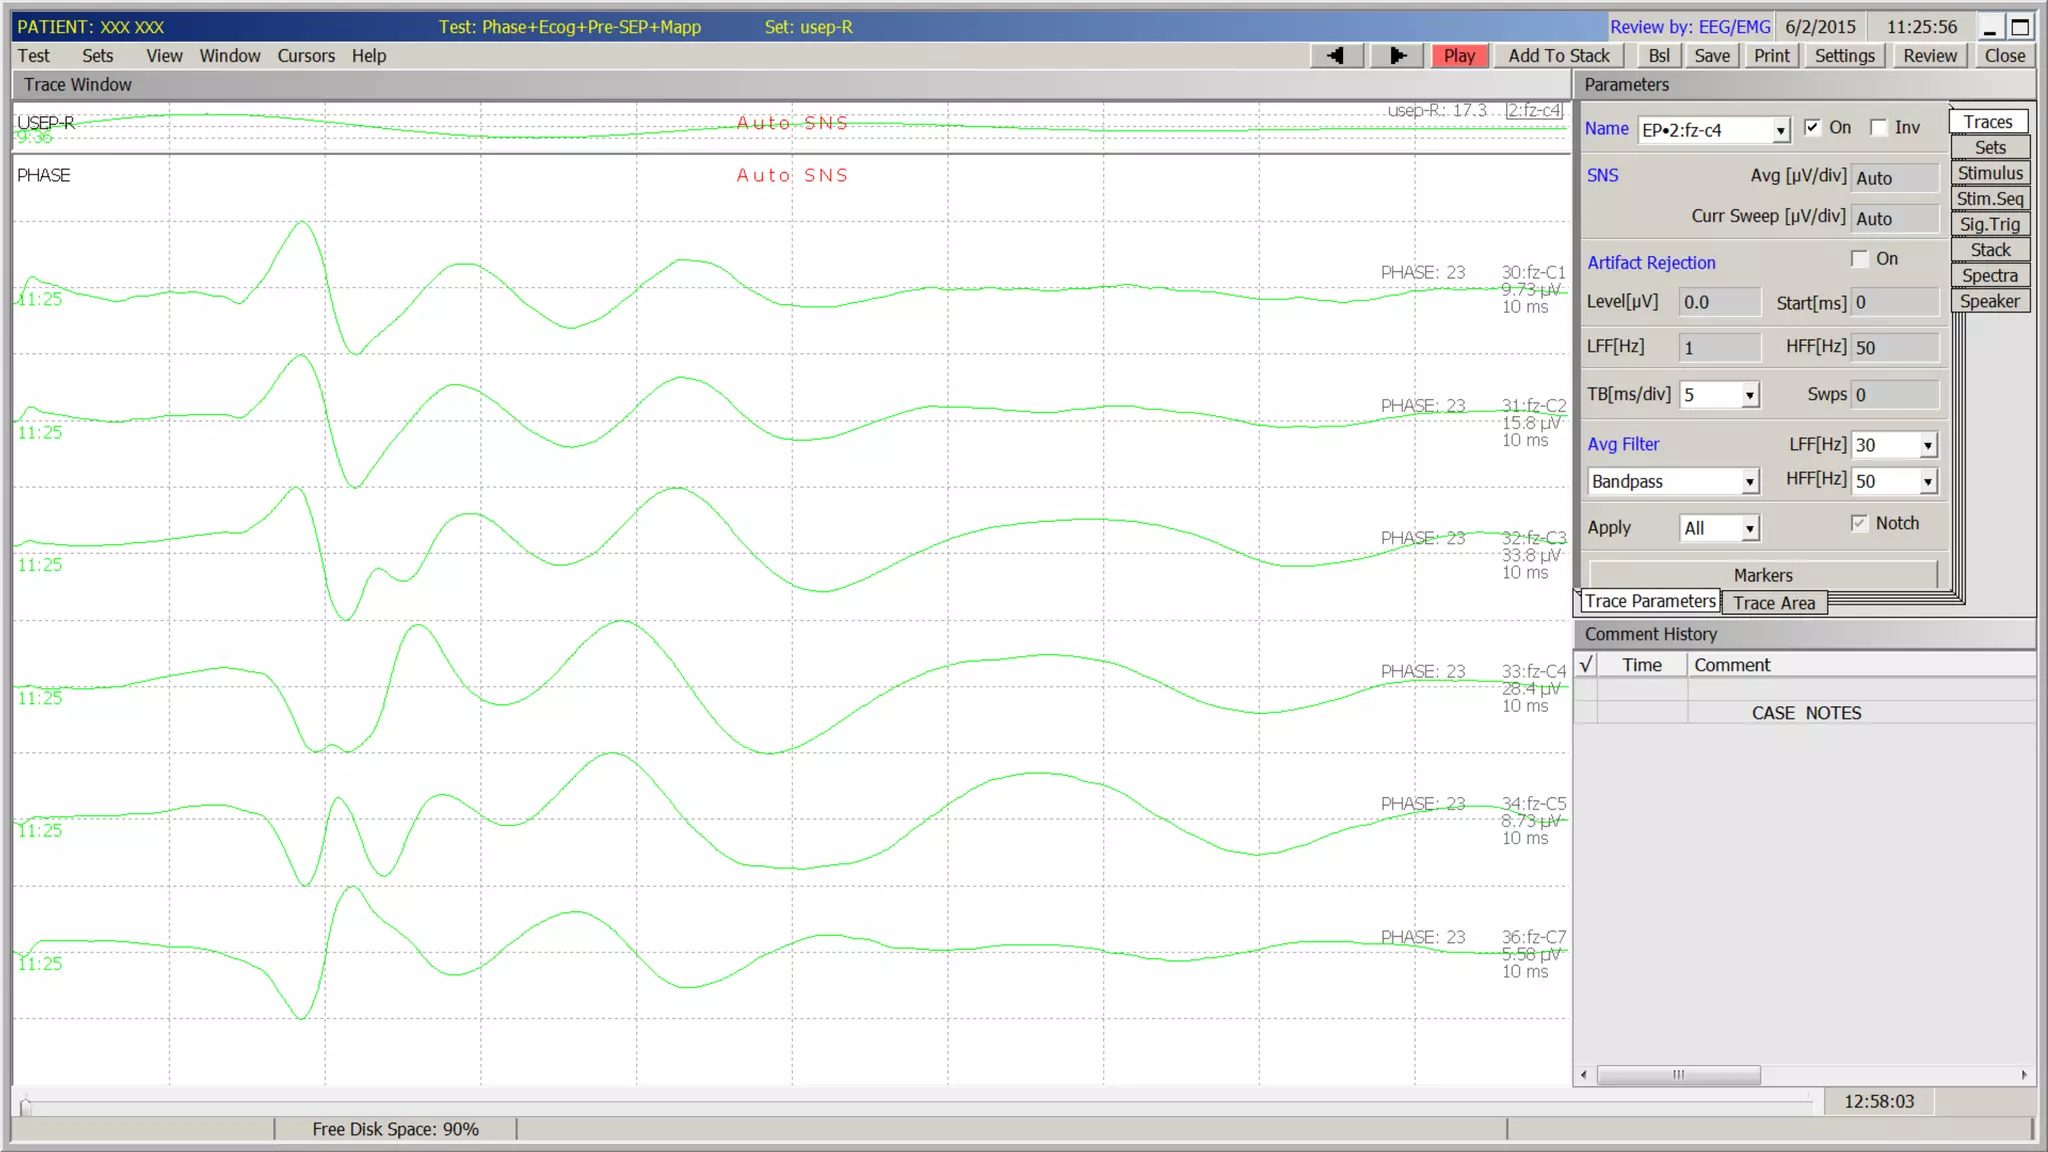Click the next arrow toolbar button
This screenshot has width=2048, height=1152.
1397,56
